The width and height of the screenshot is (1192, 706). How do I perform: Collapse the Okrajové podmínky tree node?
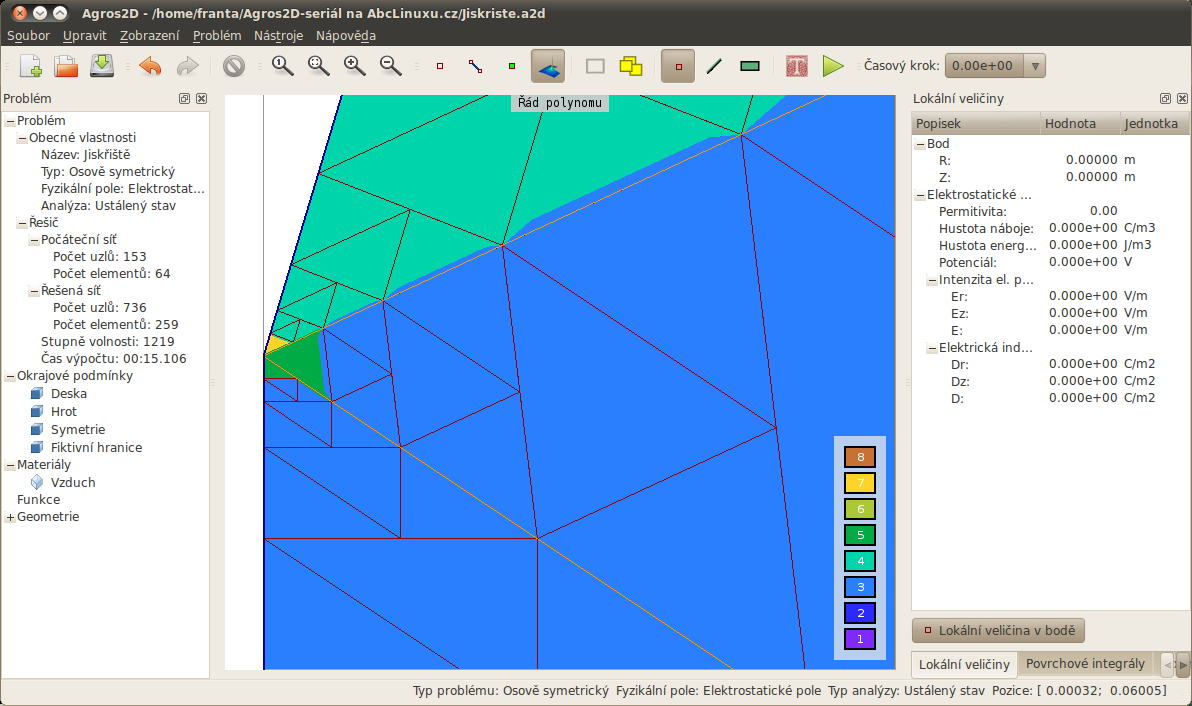pos(11,376)
